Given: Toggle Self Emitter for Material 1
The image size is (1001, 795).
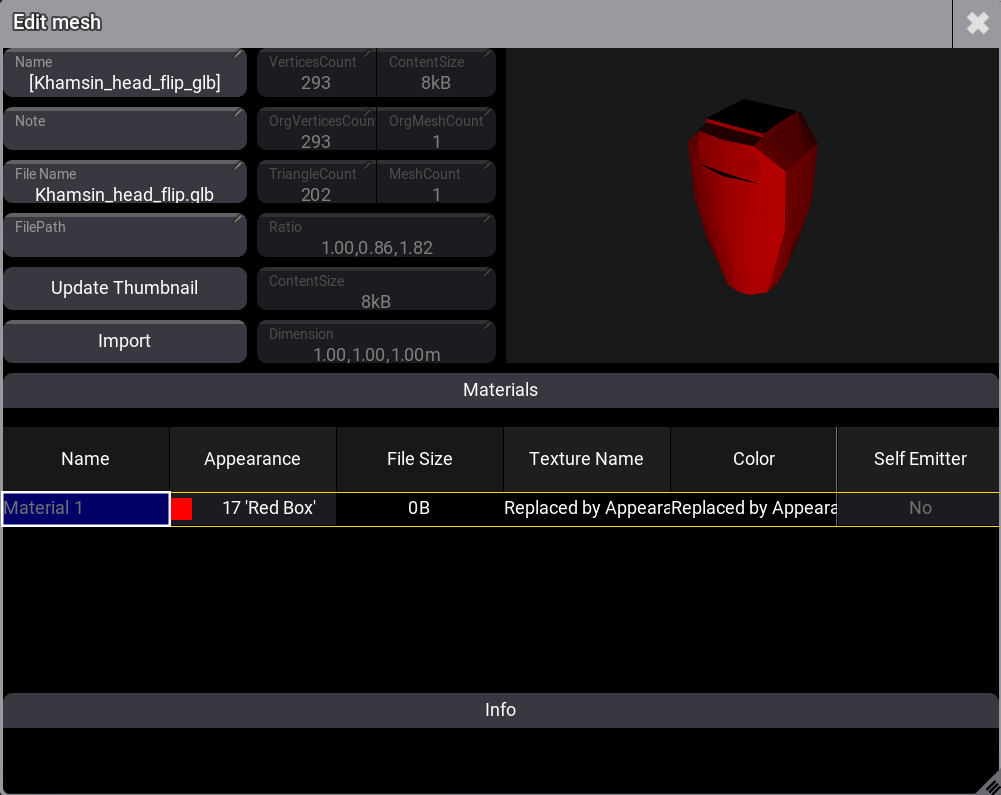Looking at the screenshot, I should tap(919, 508).
